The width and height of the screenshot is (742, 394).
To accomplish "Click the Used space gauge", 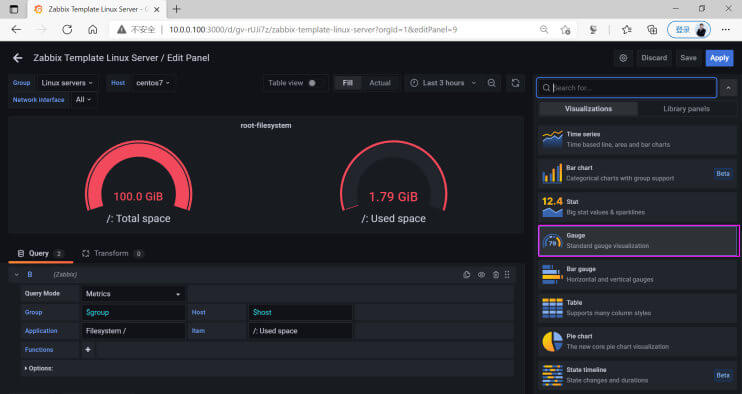I will pos(393,182).
